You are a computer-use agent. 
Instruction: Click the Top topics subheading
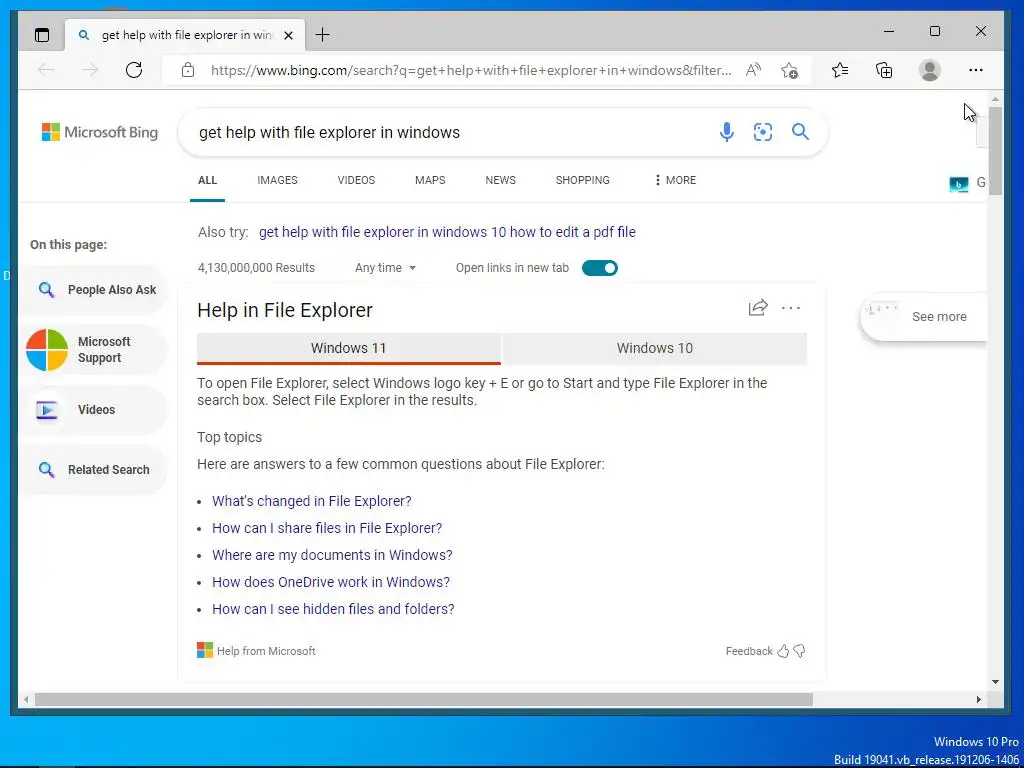229,438
